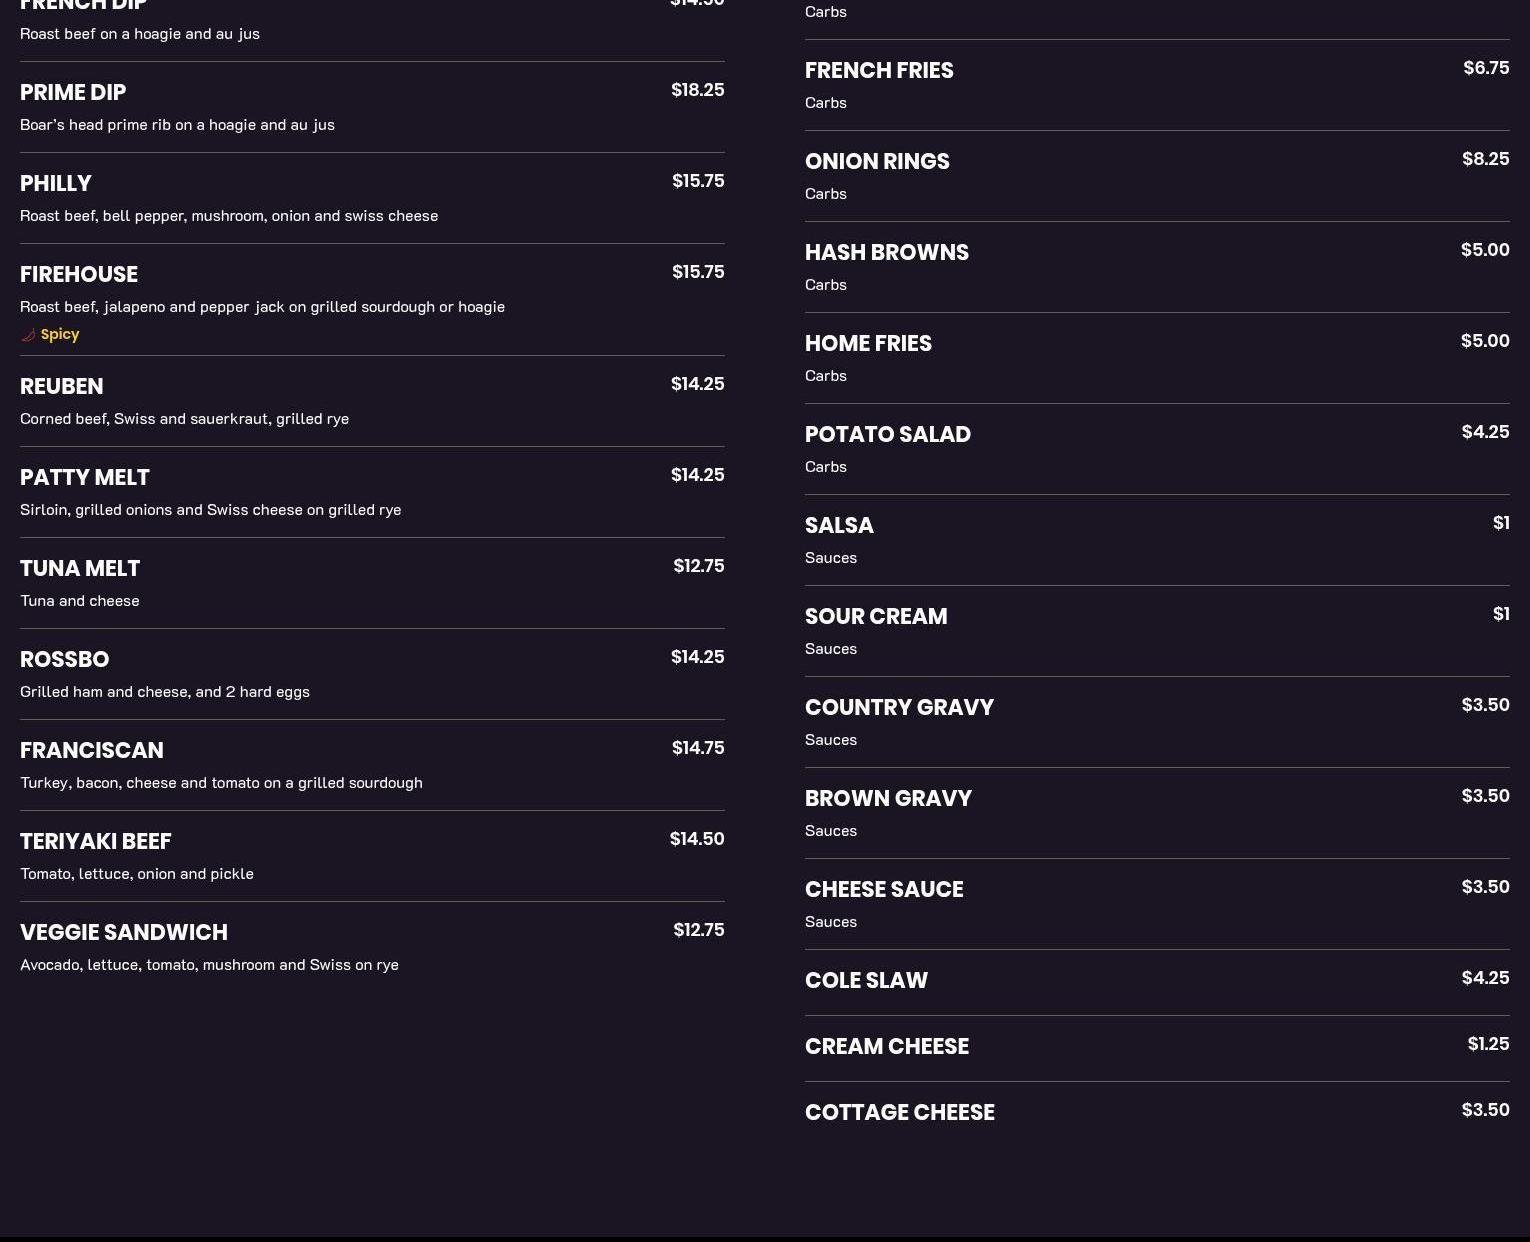This screenshot has height=1242, width=1530.
Task: Select the Franciscan sandwich
Action: point(92,751)
